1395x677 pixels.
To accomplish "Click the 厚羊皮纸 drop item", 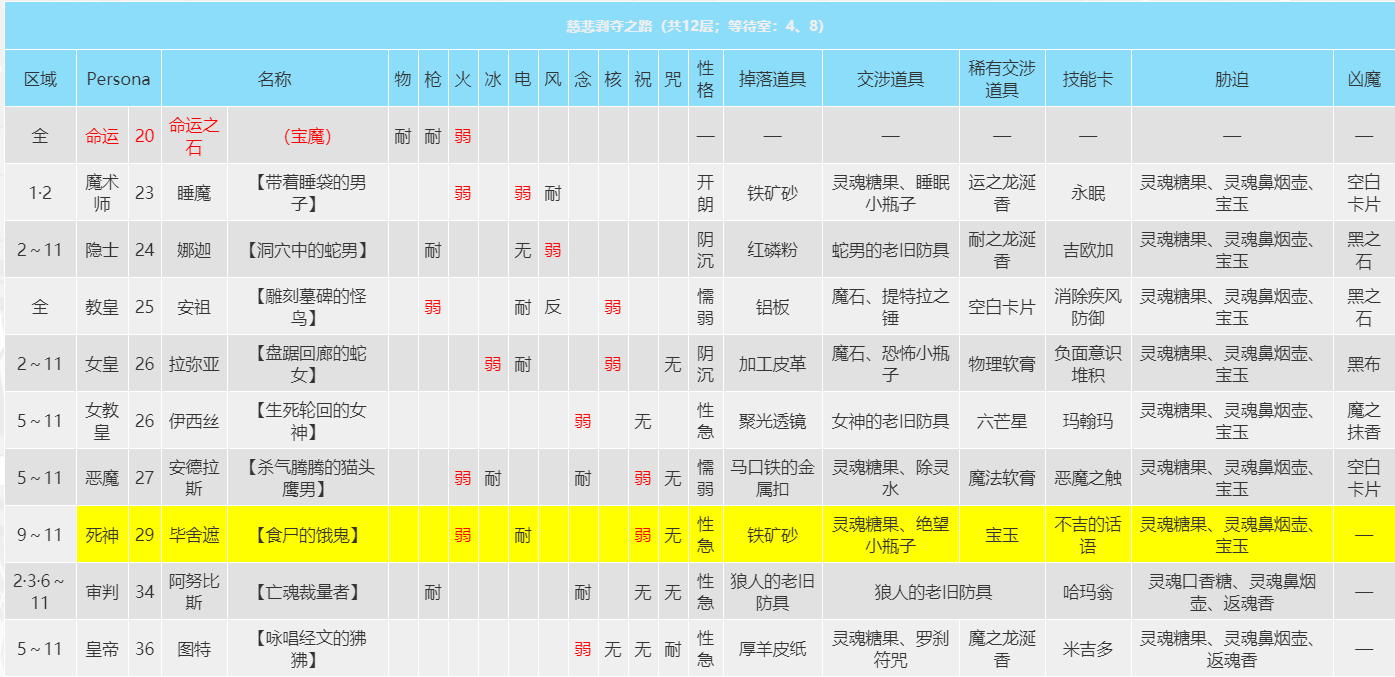I will [772, 649].
